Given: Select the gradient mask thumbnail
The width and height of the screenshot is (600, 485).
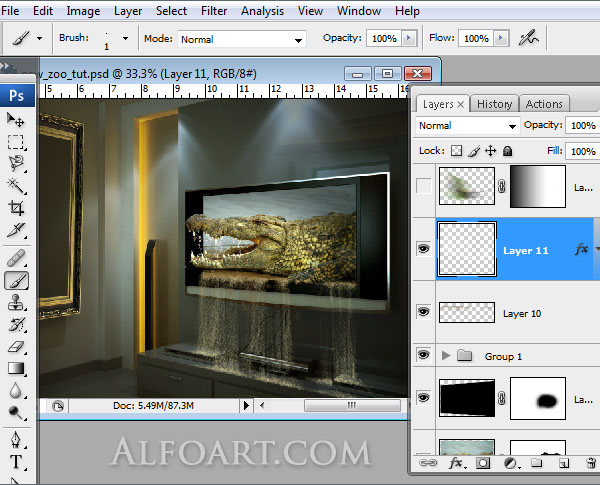Looking at the screenshot, I should [x=538, y=186].
